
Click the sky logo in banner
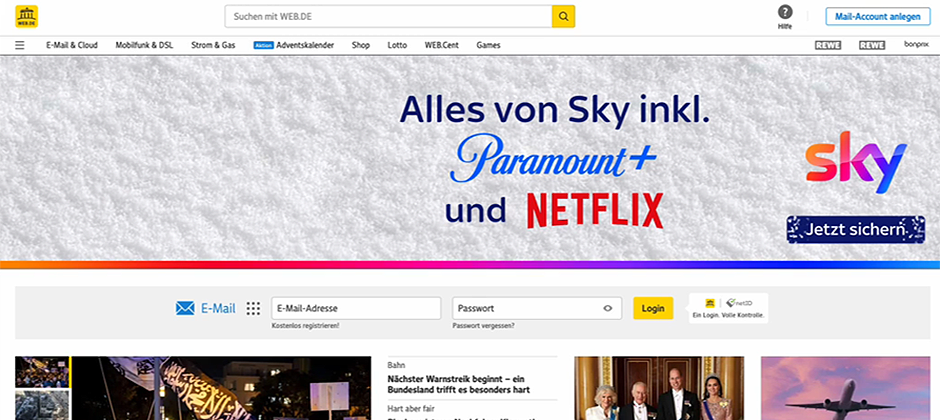pos(856,161)
